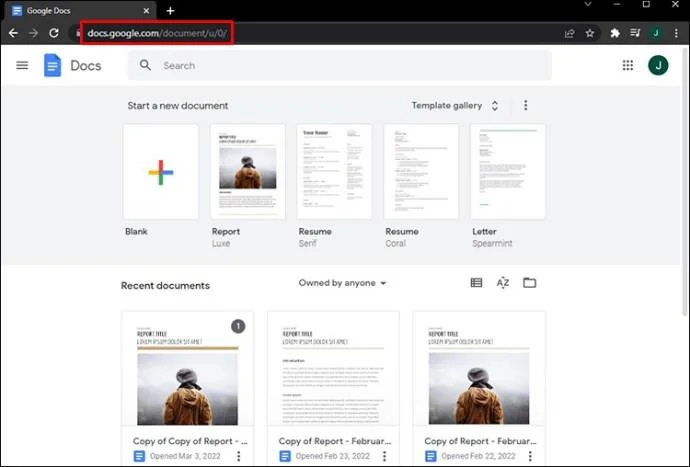Click the 'Start a new document' heading
This screenshot has height=467, width=690.
pos(178,106)
